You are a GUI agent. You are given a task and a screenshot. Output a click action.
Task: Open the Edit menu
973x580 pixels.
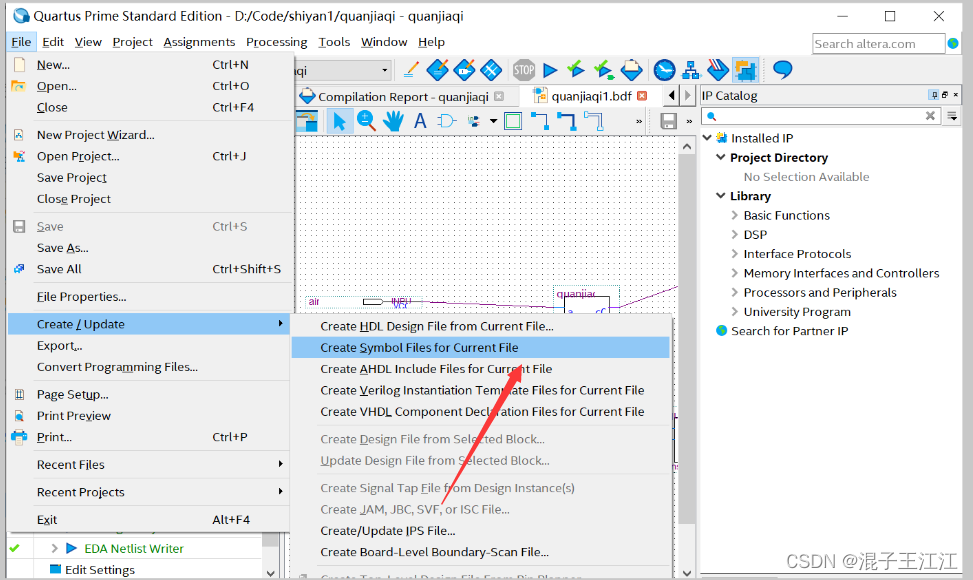pyautogui.click(x=53, y=42)
